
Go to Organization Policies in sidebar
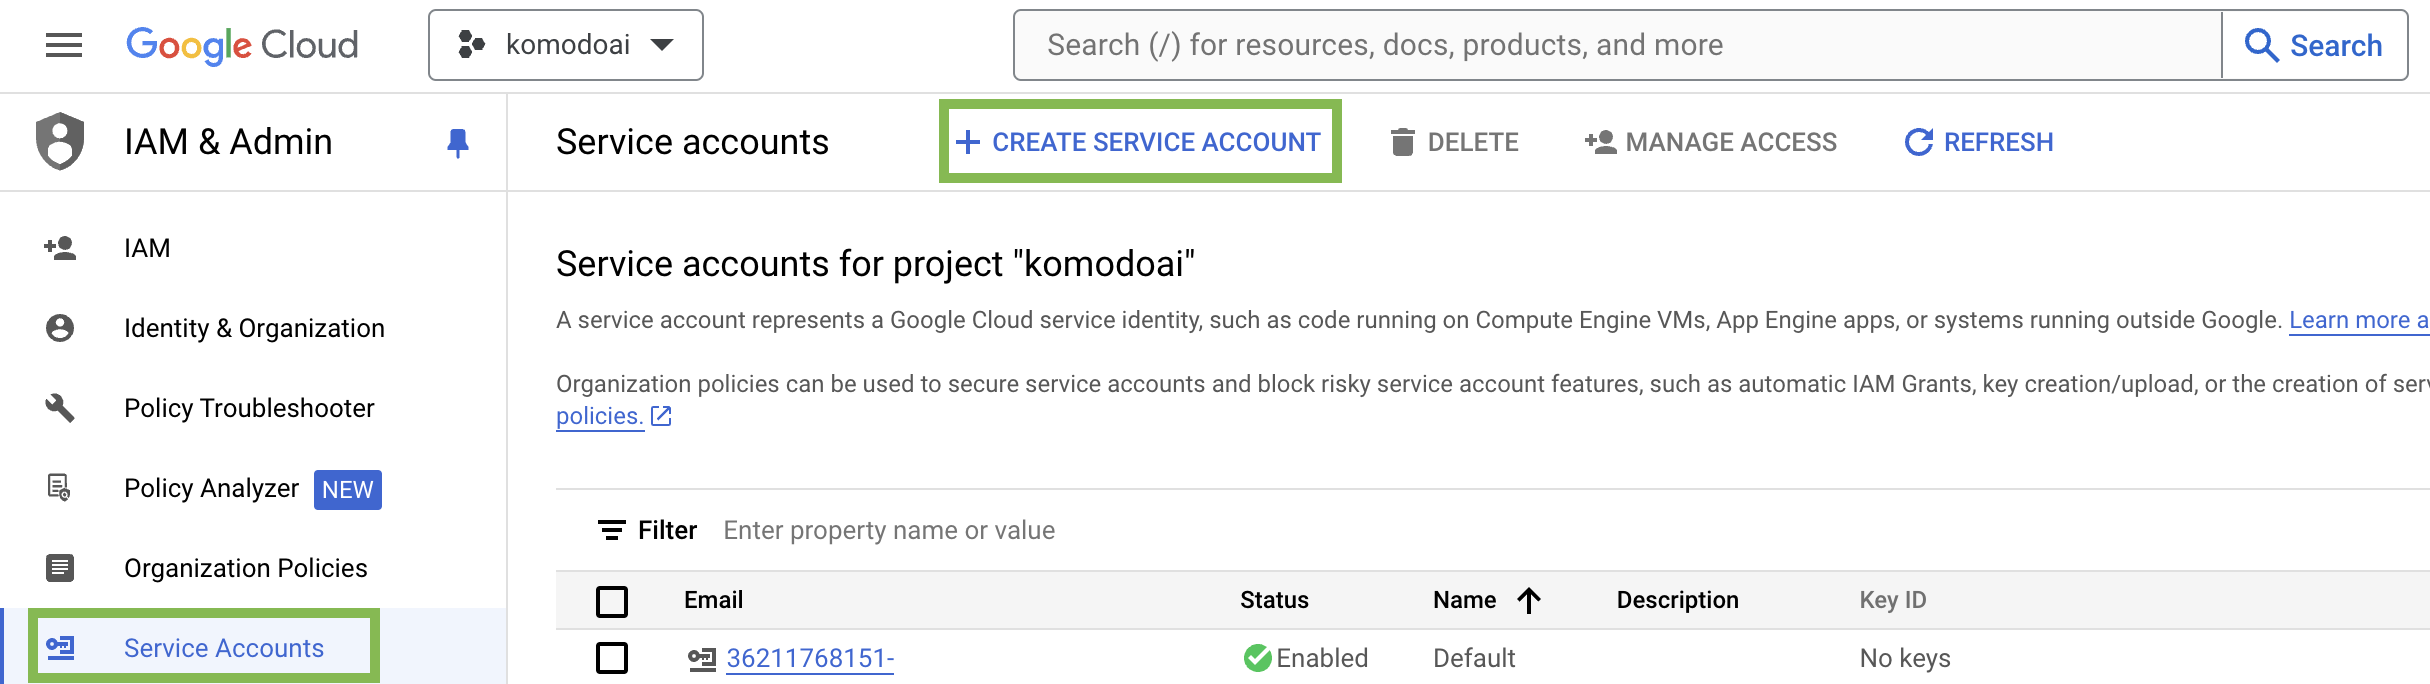coord(245,568)
